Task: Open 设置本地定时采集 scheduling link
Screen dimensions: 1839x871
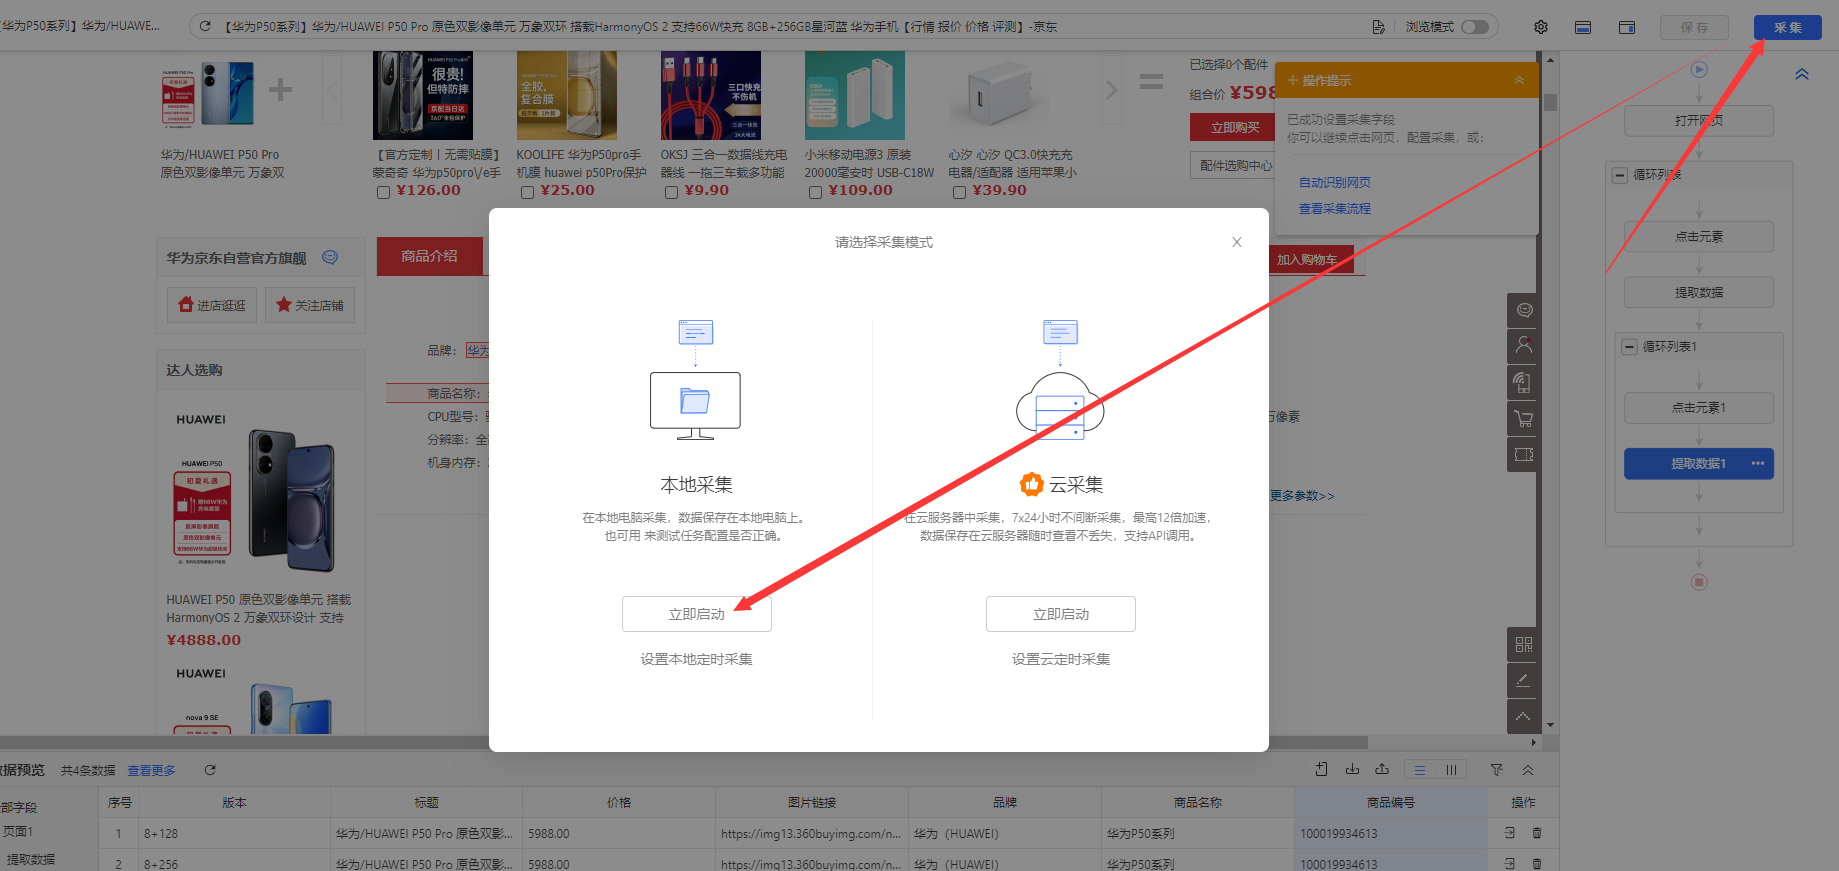Action: [x=697, y=659]
